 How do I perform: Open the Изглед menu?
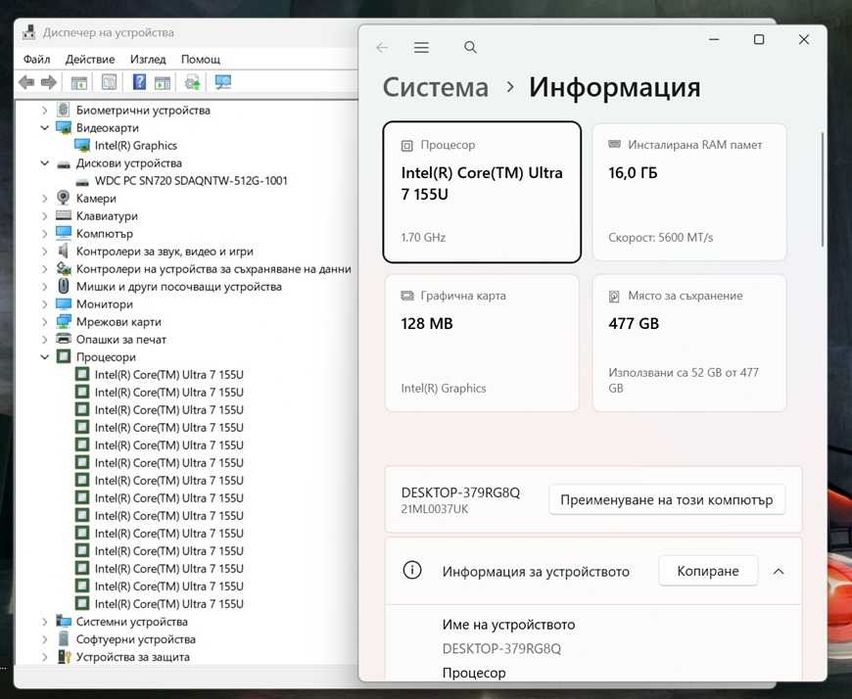click(x=148, y=59)
